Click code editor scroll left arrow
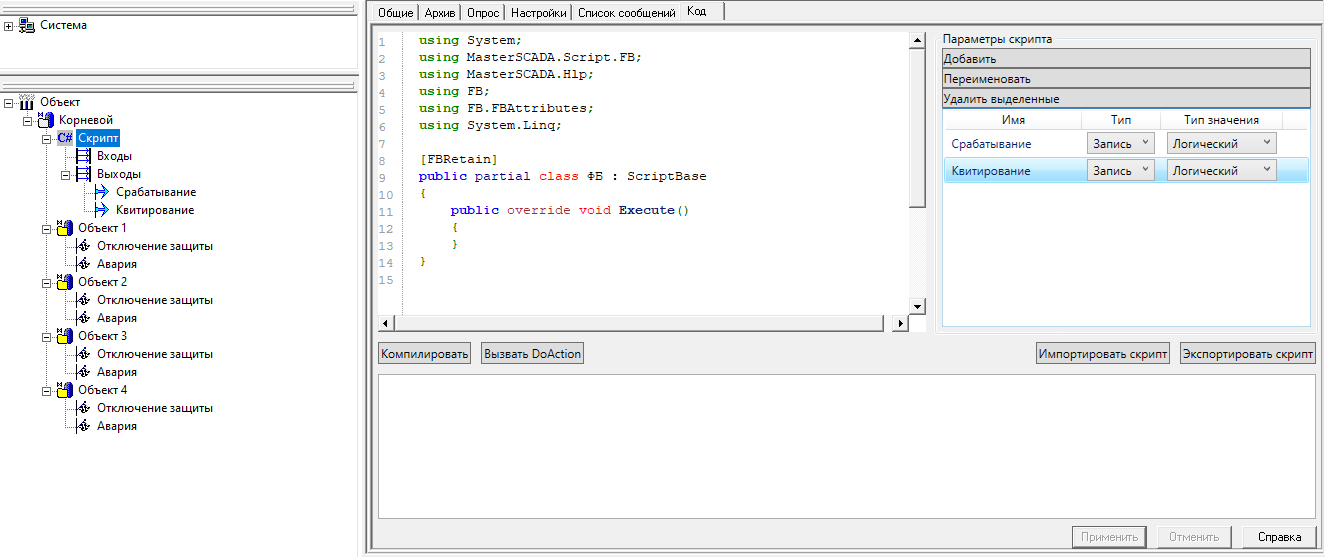This screenshot has width=1325, height=557. click(386, 323)
